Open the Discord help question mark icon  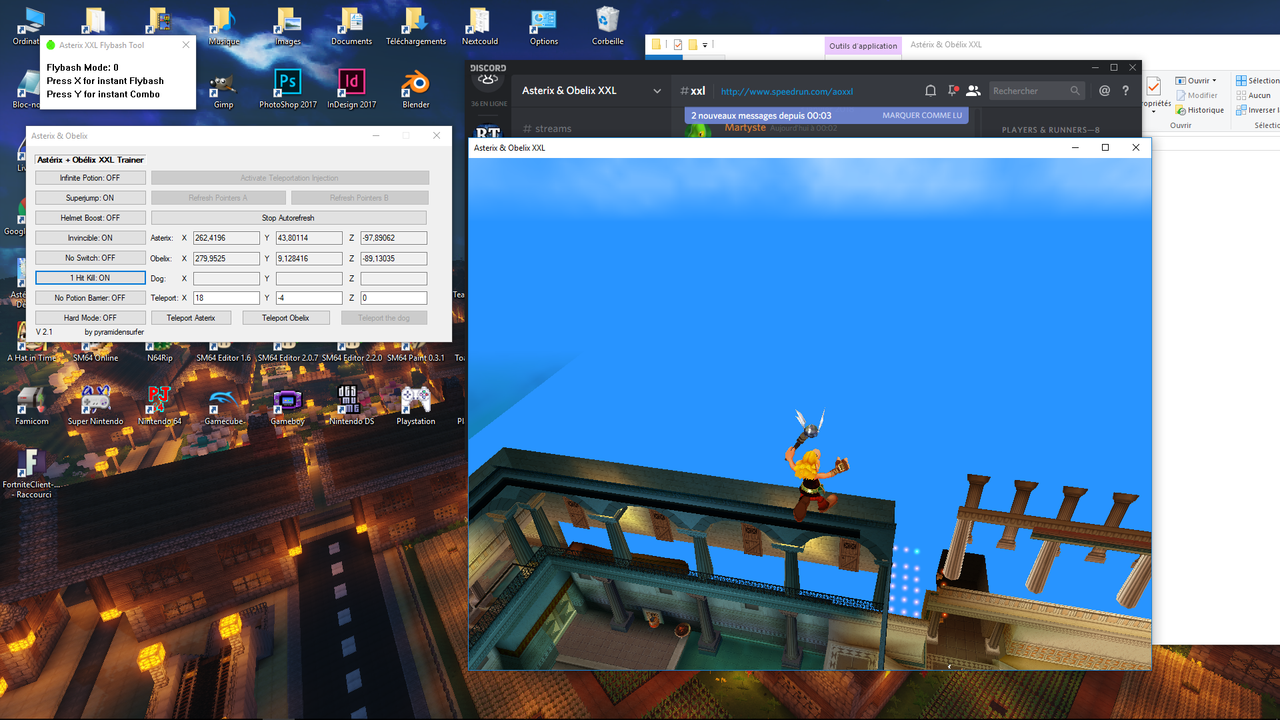pos(1125,91)
